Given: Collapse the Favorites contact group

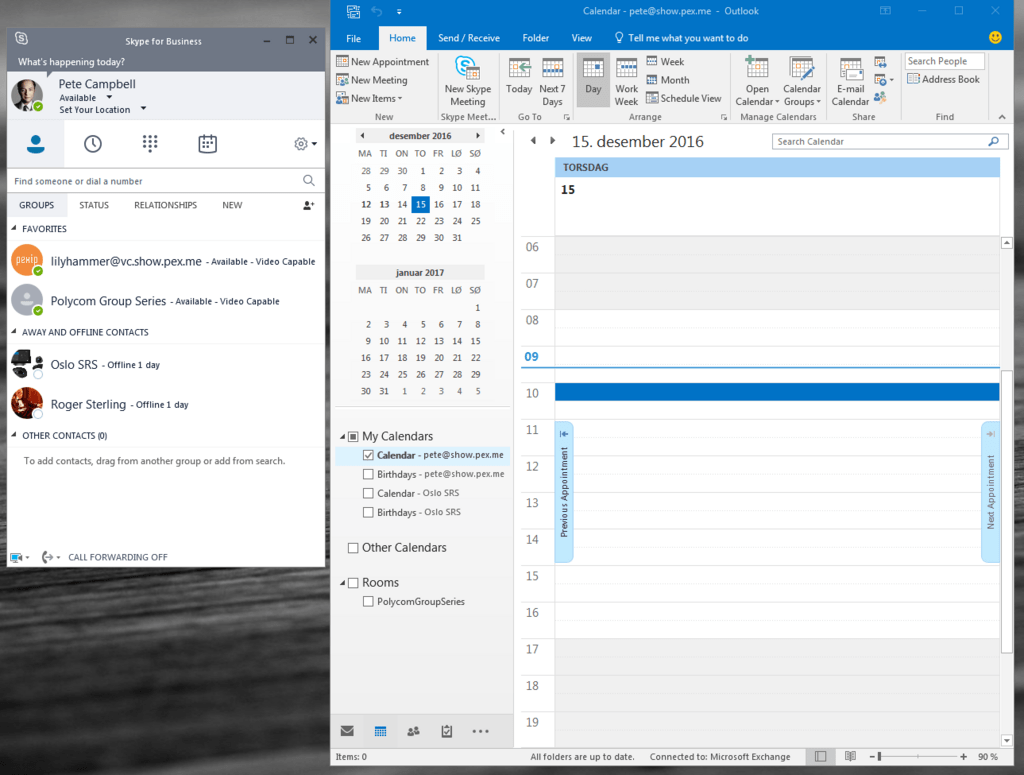Looking at the screenshot, I should [x=14, y=229].
